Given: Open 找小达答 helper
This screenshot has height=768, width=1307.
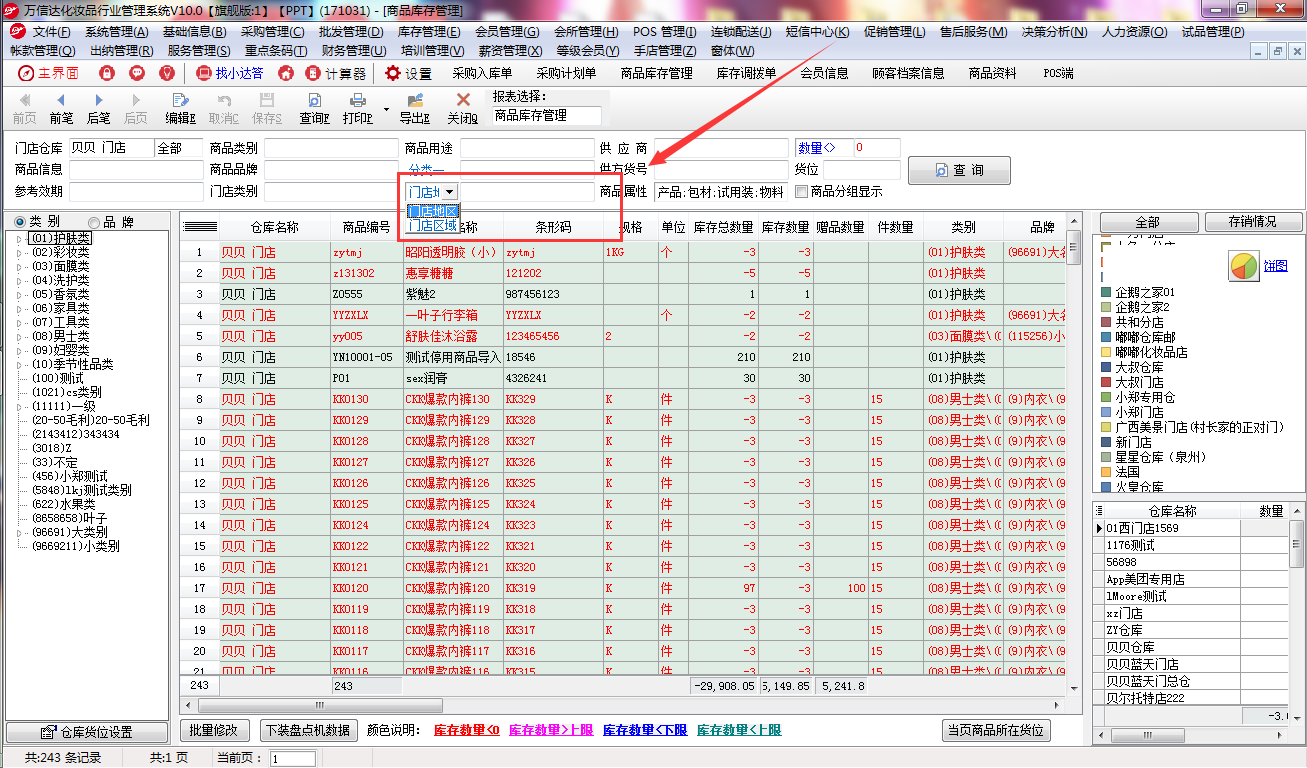Looking at the screenshot, I should [x=230, y=73].
